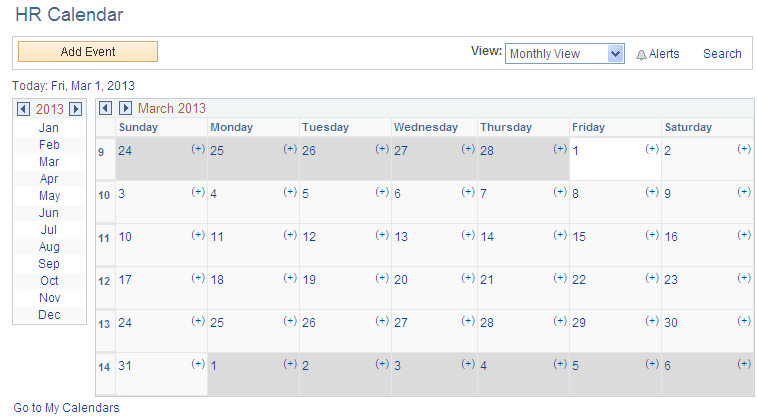Add event with (+) on Monday March 11
Screen dimensions: 757x417
[x=290, y=235]
